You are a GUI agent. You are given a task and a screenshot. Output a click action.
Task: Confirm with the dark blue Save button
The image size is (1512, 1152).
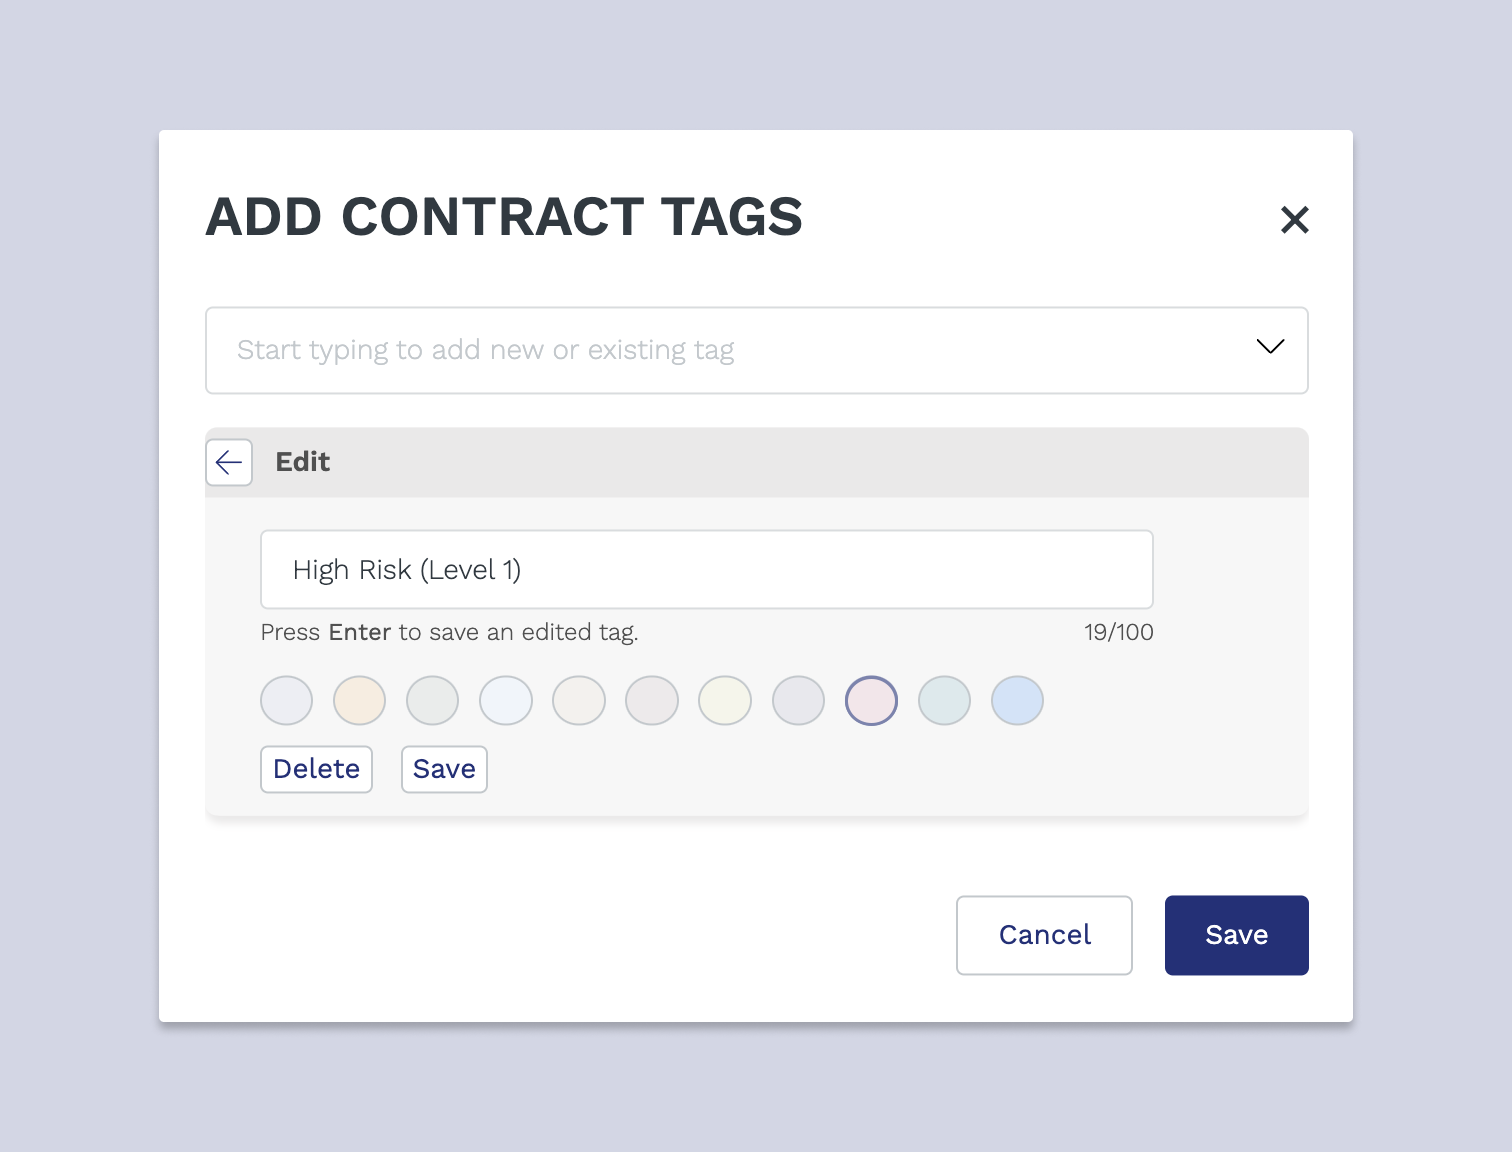click(1236, 935)
